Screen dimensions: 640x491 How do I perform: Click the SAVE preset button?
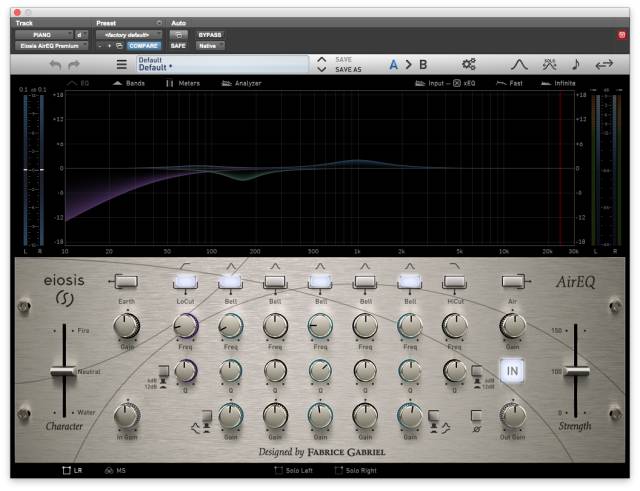pyautogui.click(x=343, y=60)
